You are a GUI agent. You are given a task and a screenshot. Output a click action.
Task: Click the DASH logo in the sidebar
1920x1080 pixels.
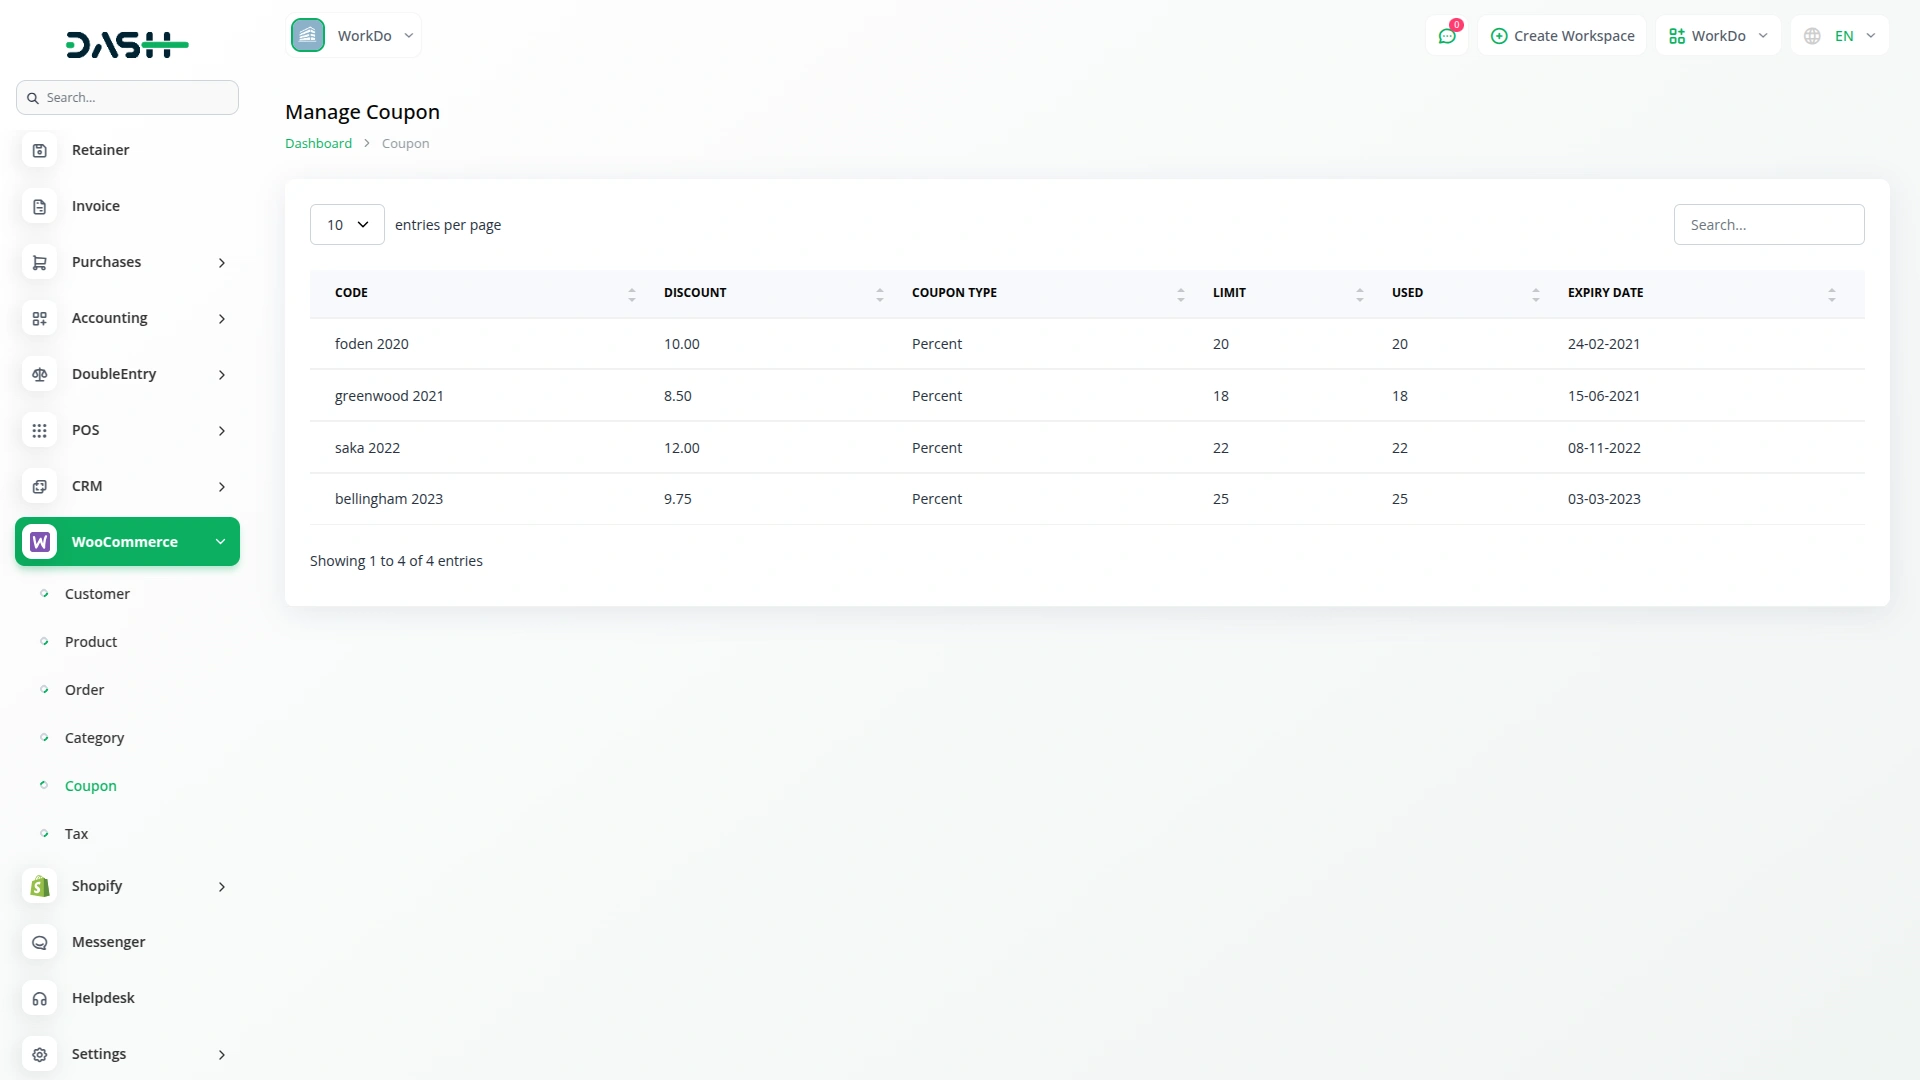127,44
